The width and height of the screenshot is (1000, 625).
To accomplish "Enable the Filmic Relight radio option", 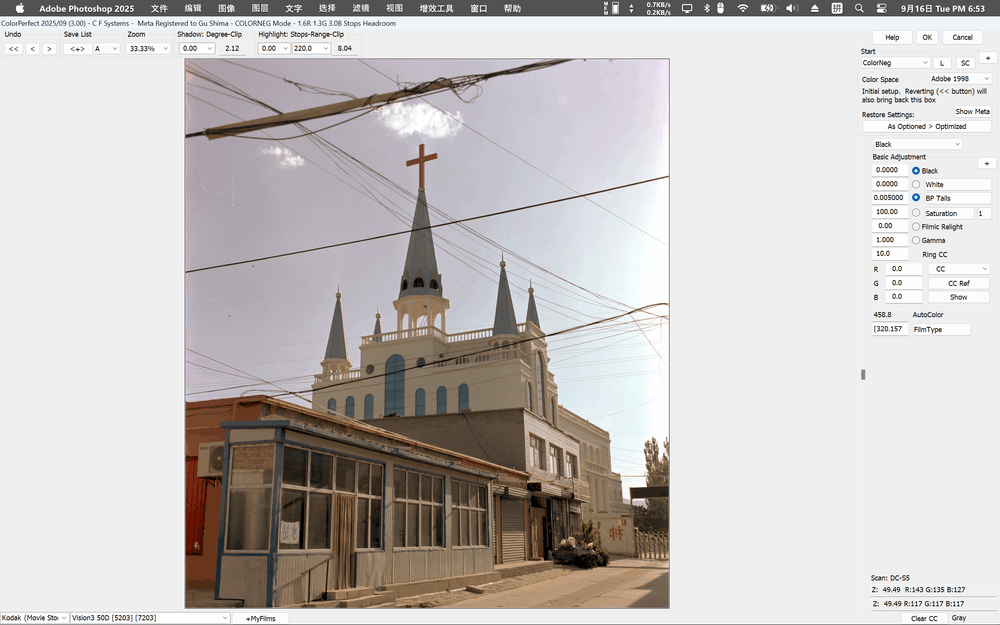I will pyautogui.click(x=916, y=226).
